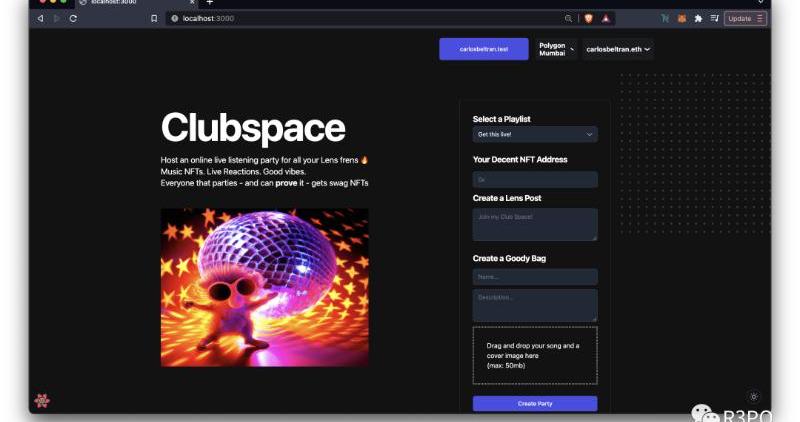Screen dimensions: 800x422
Task: Open the Select a Playlist dropdown
Action: pyautogui.click(x=535, y=135)
